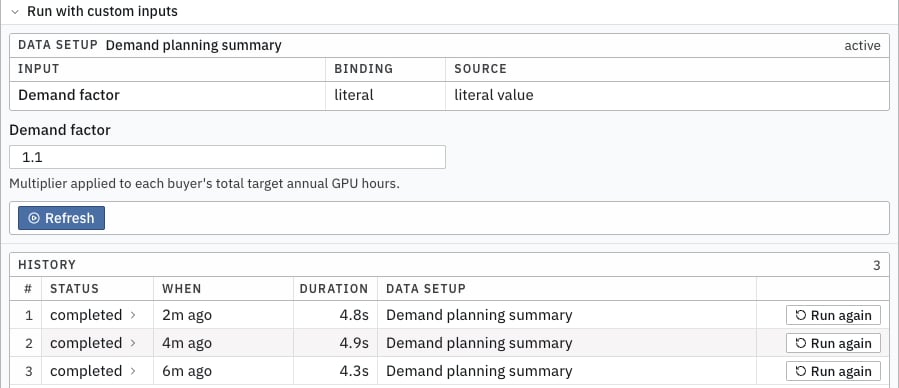Viewport: 899px width, 388px height.
Task: Click the Refresh button
Action: tap(61, 218)
